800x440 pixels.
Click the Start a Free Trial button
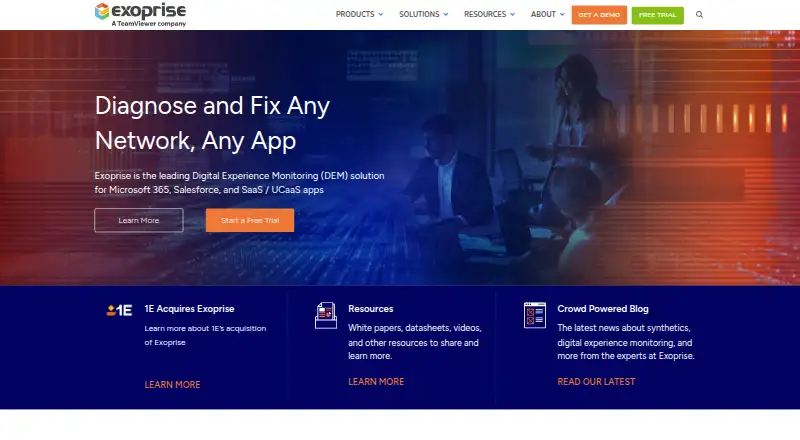250,221
